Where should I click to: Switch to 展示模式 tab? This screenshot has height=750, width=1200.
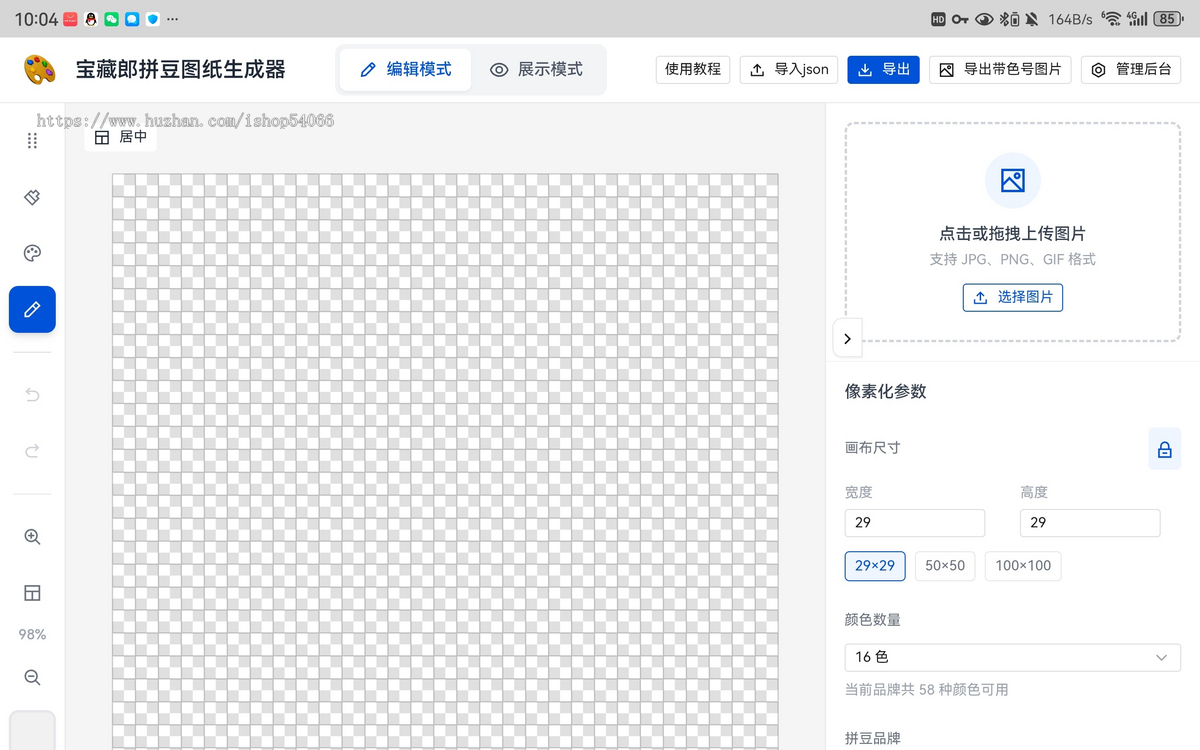click(x=537, y=70)
